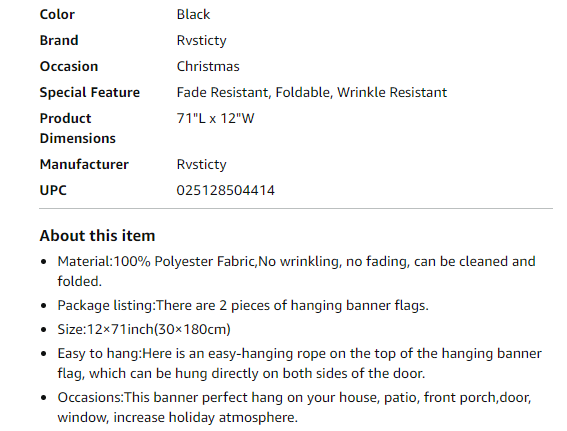
Task: Click the Easy to hang bullet text
Action: coord(299,363)
